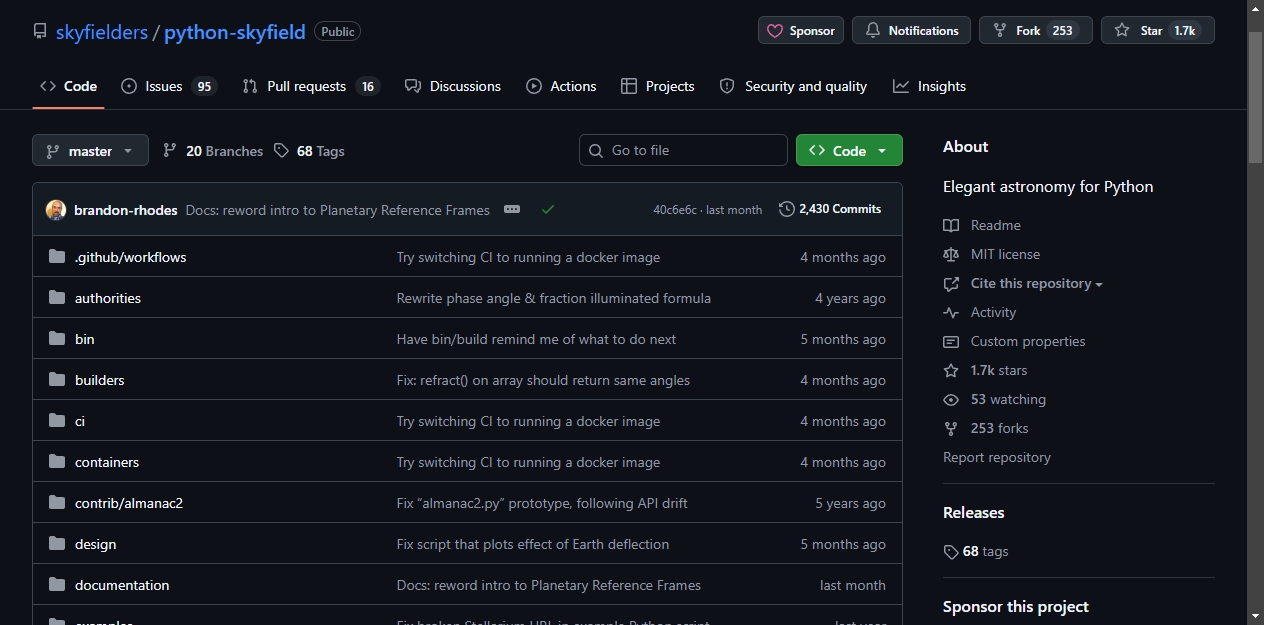
Task: Click the tag icon next to 68 tags under Releases
Action: [951, 552]
